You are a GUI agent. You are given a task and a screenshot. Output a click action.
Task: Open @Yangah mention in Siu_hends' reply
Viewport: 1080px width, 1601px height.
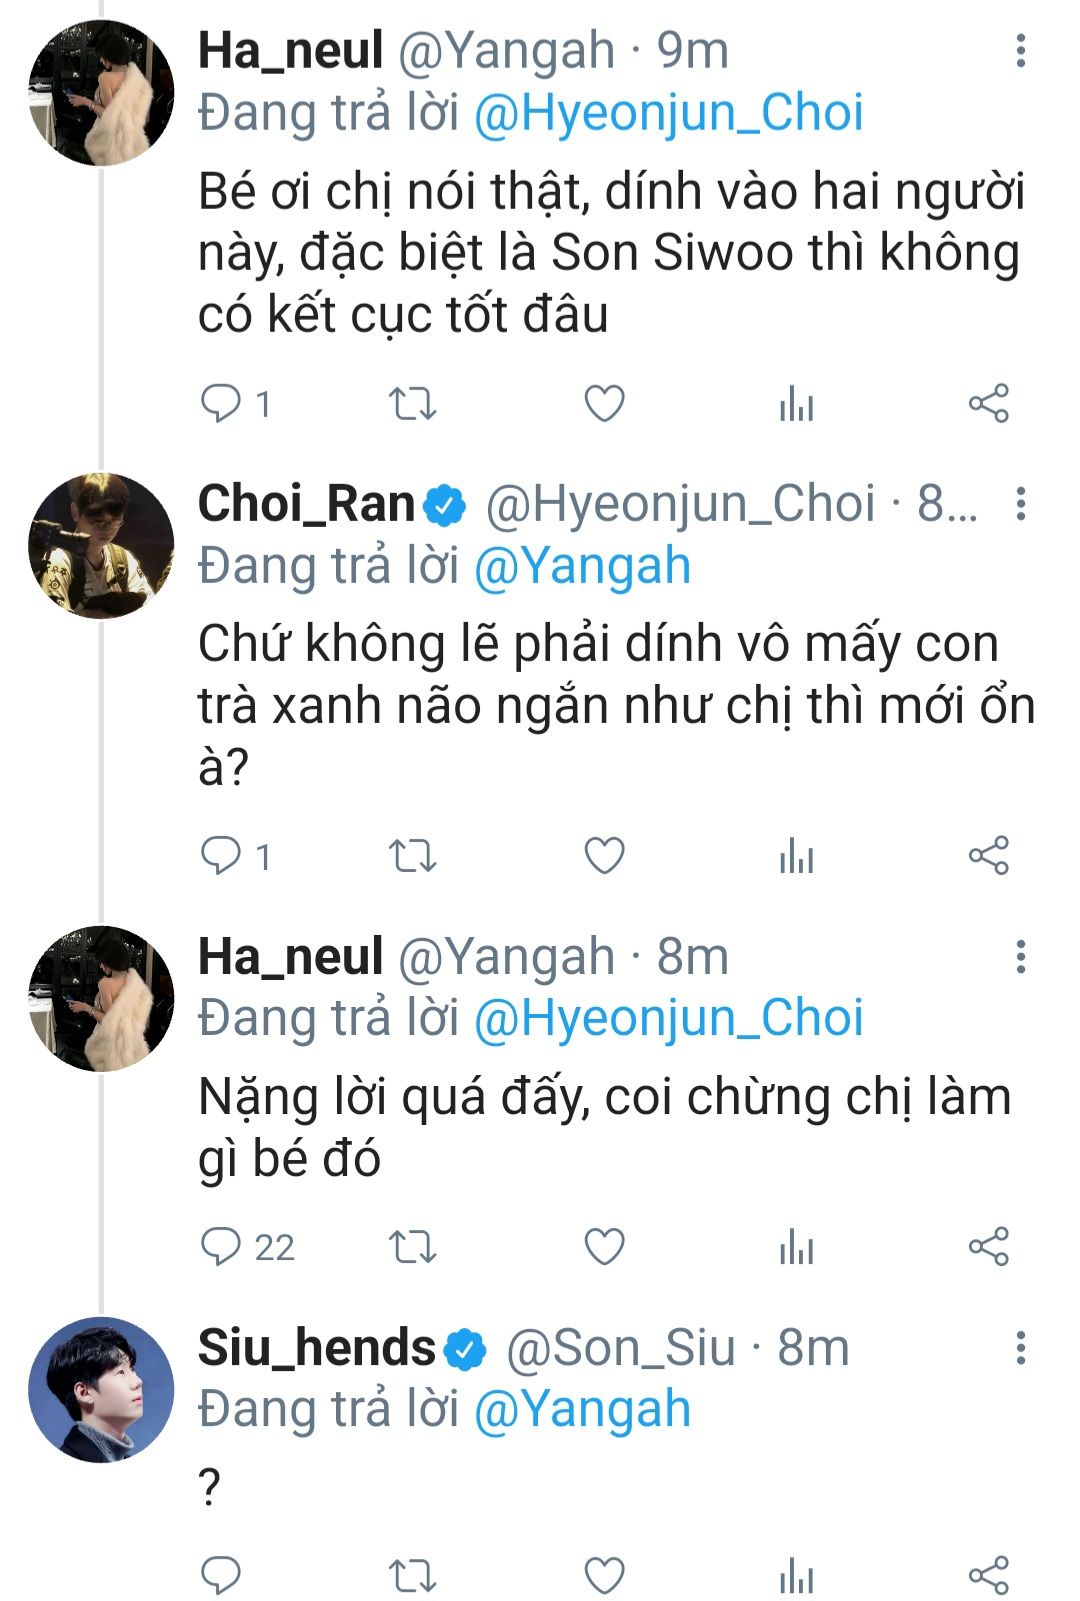(x=582, y=1410)
